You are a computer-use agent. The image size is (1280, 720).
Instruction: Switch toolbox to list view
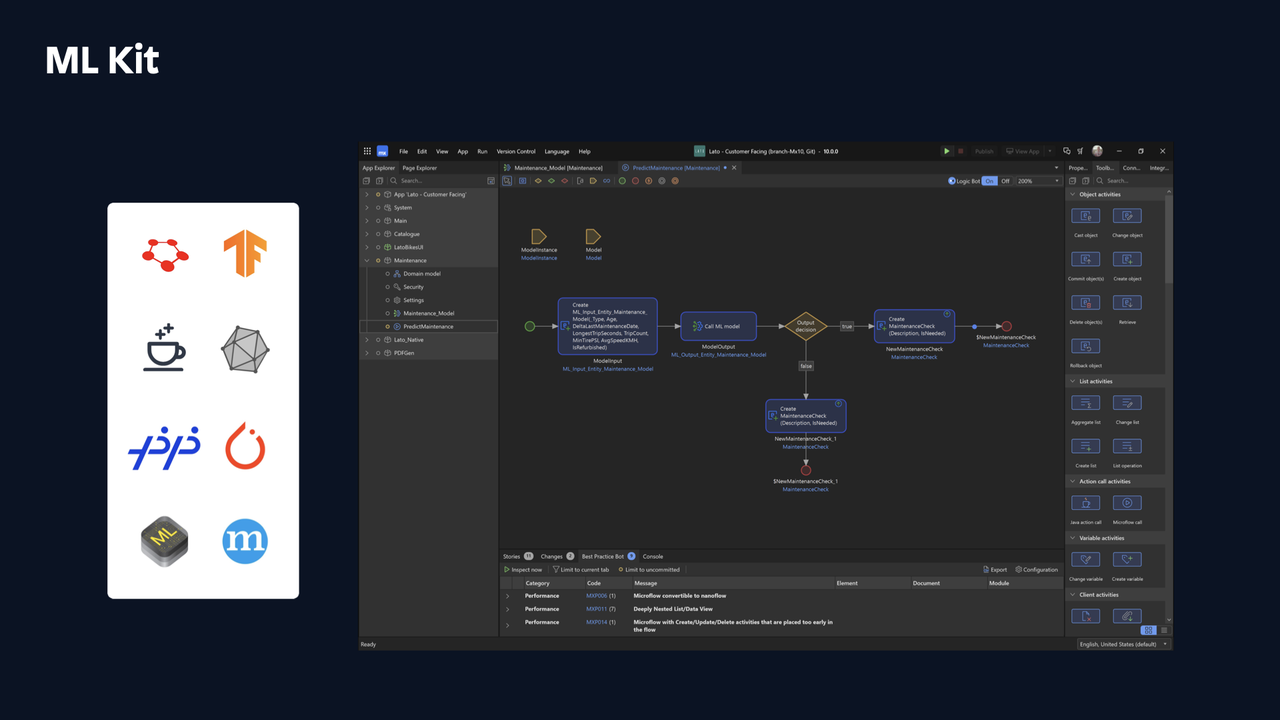[x=1163, y=630]
